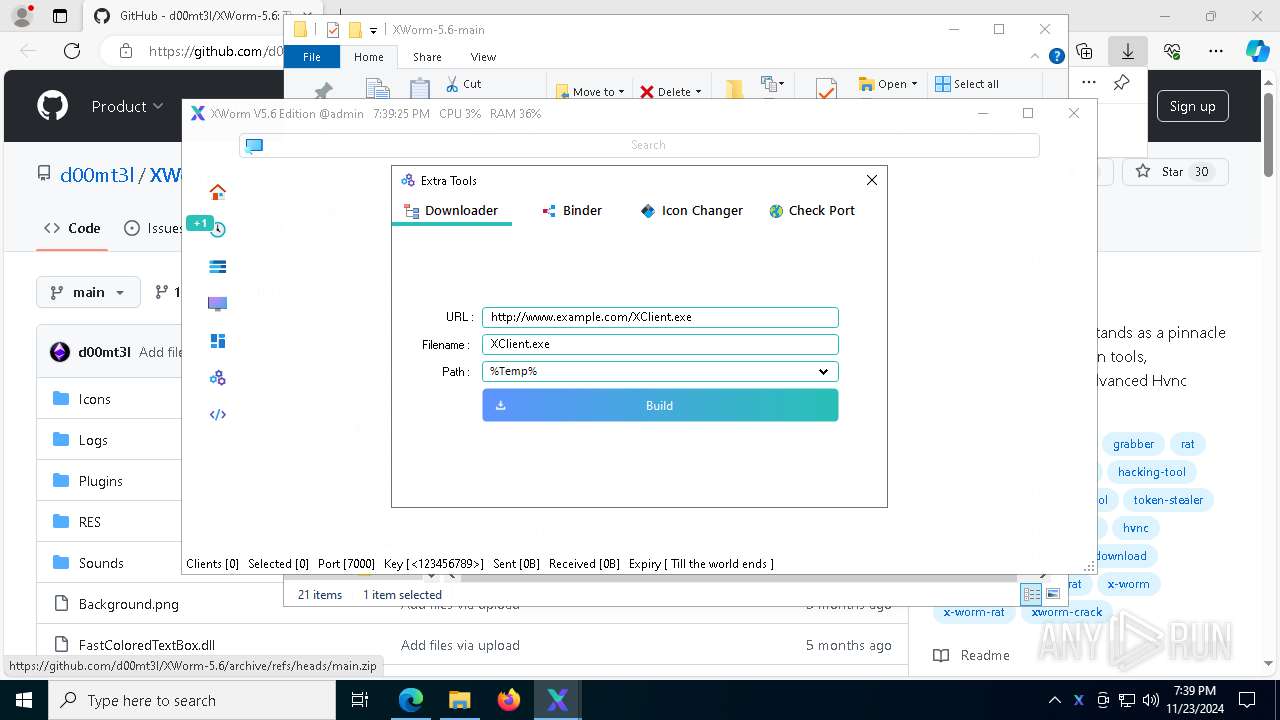This screenshot has width=1280, height=720.
Task: Click the hacking-tool topic tag
Action: (1152, 472)
